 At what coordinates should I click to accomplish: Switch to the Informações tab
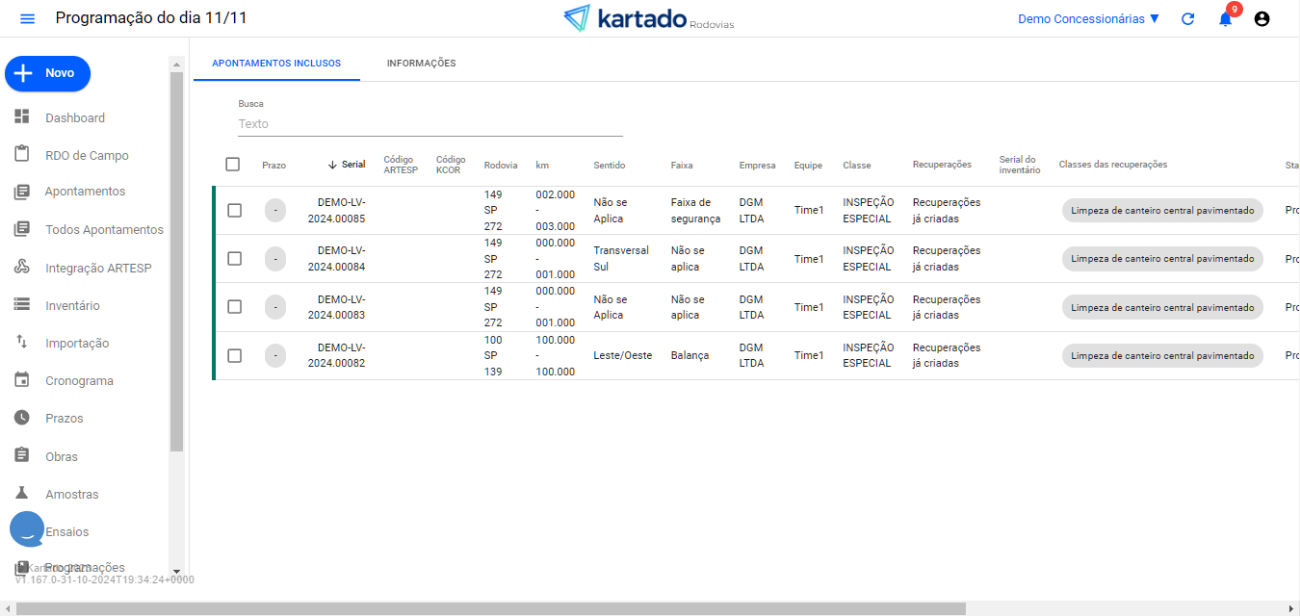[421, 63]
